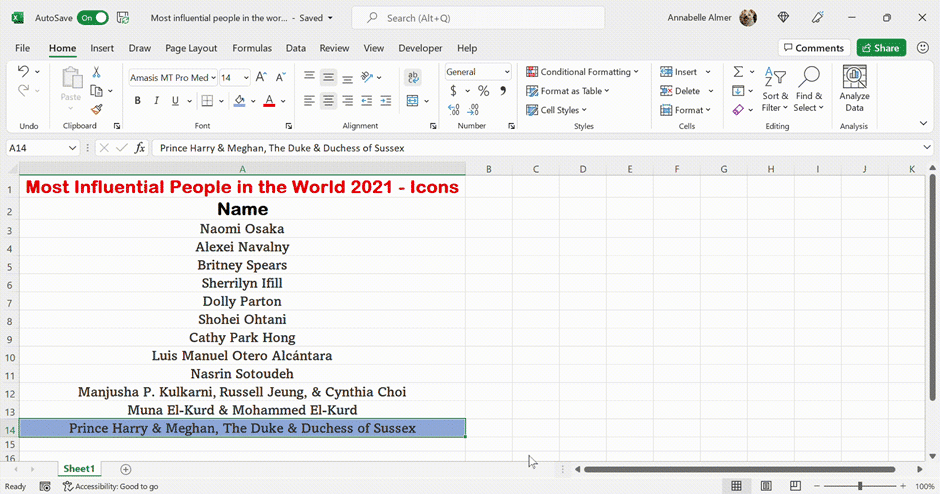
Task: Click the Cut scissors icon
Action: coord(97,72)
